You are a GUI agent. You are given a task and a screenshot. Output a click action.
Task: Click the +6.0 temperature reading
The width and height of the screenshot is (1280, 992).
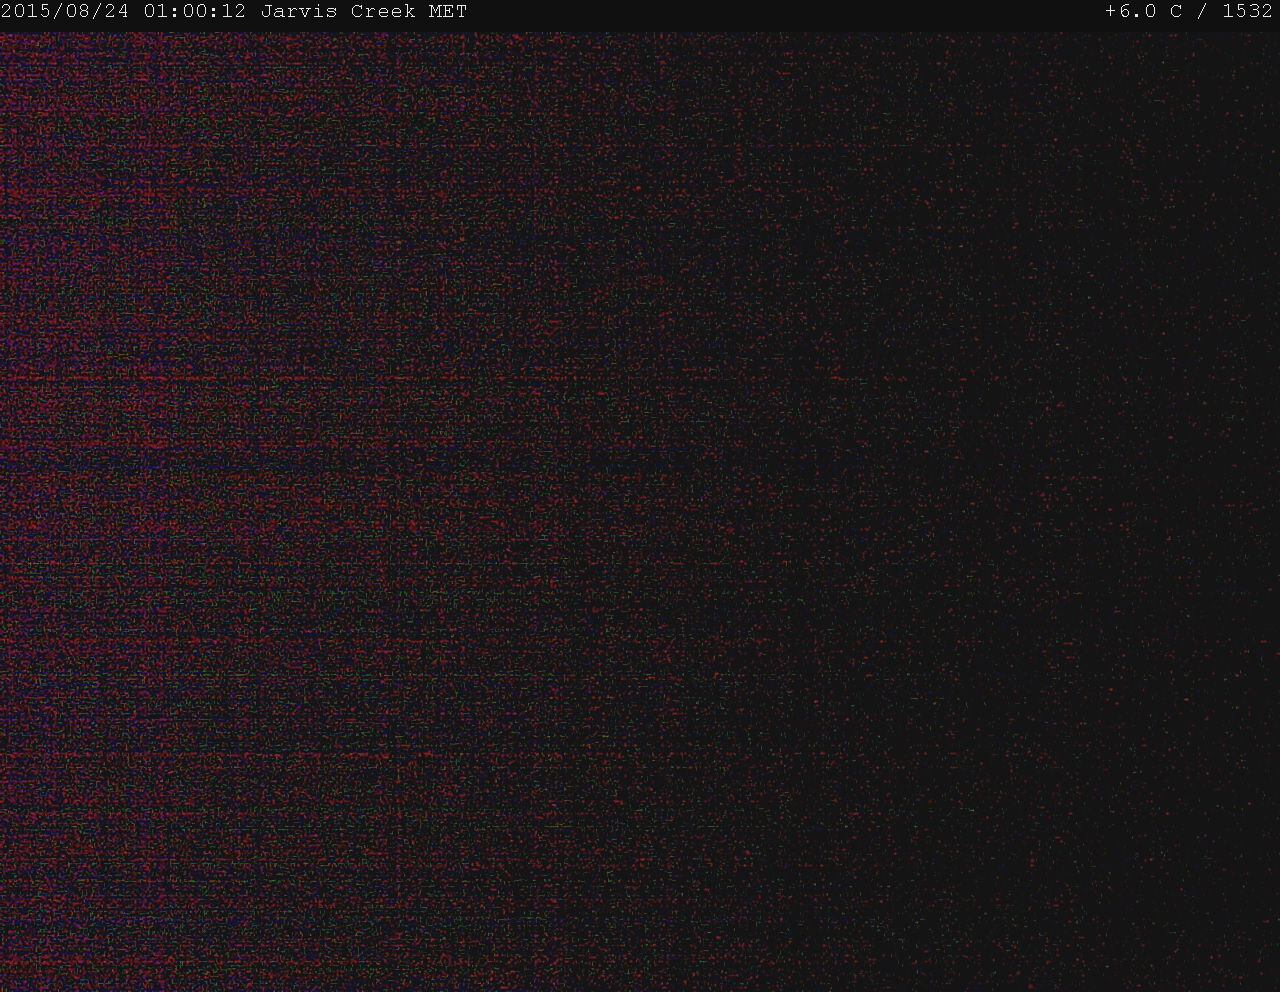1130,12
